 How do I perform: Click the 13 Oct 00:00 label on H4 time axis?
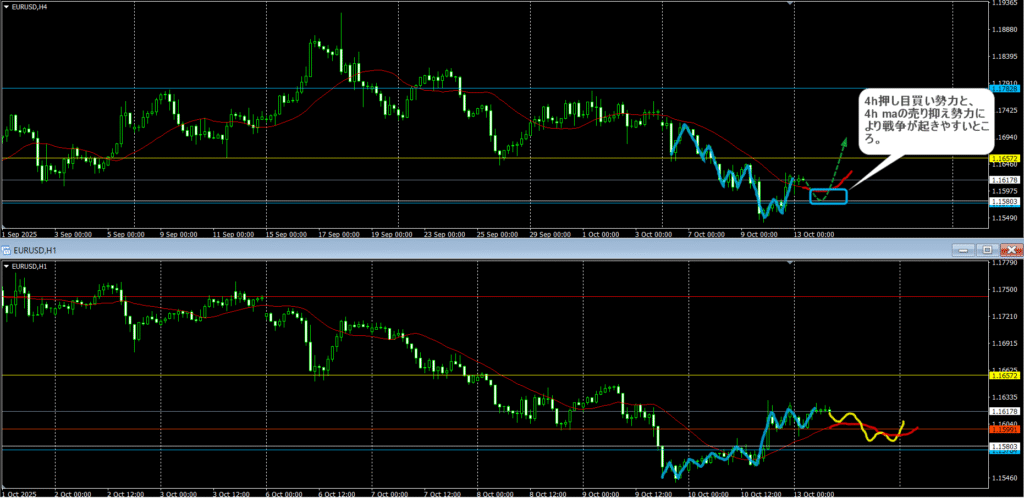pos(812,234)
